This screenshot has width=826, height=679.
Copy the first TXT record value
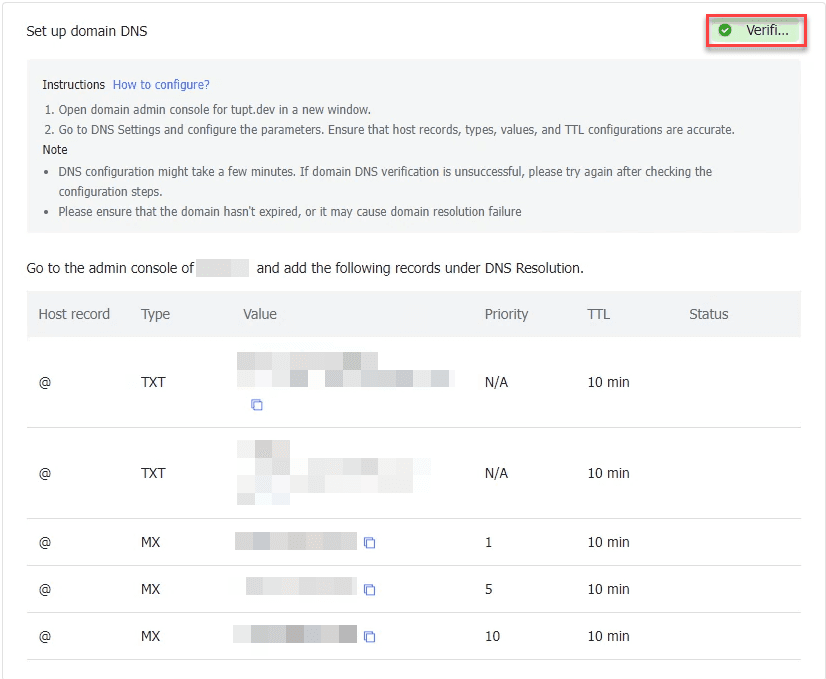257,405
